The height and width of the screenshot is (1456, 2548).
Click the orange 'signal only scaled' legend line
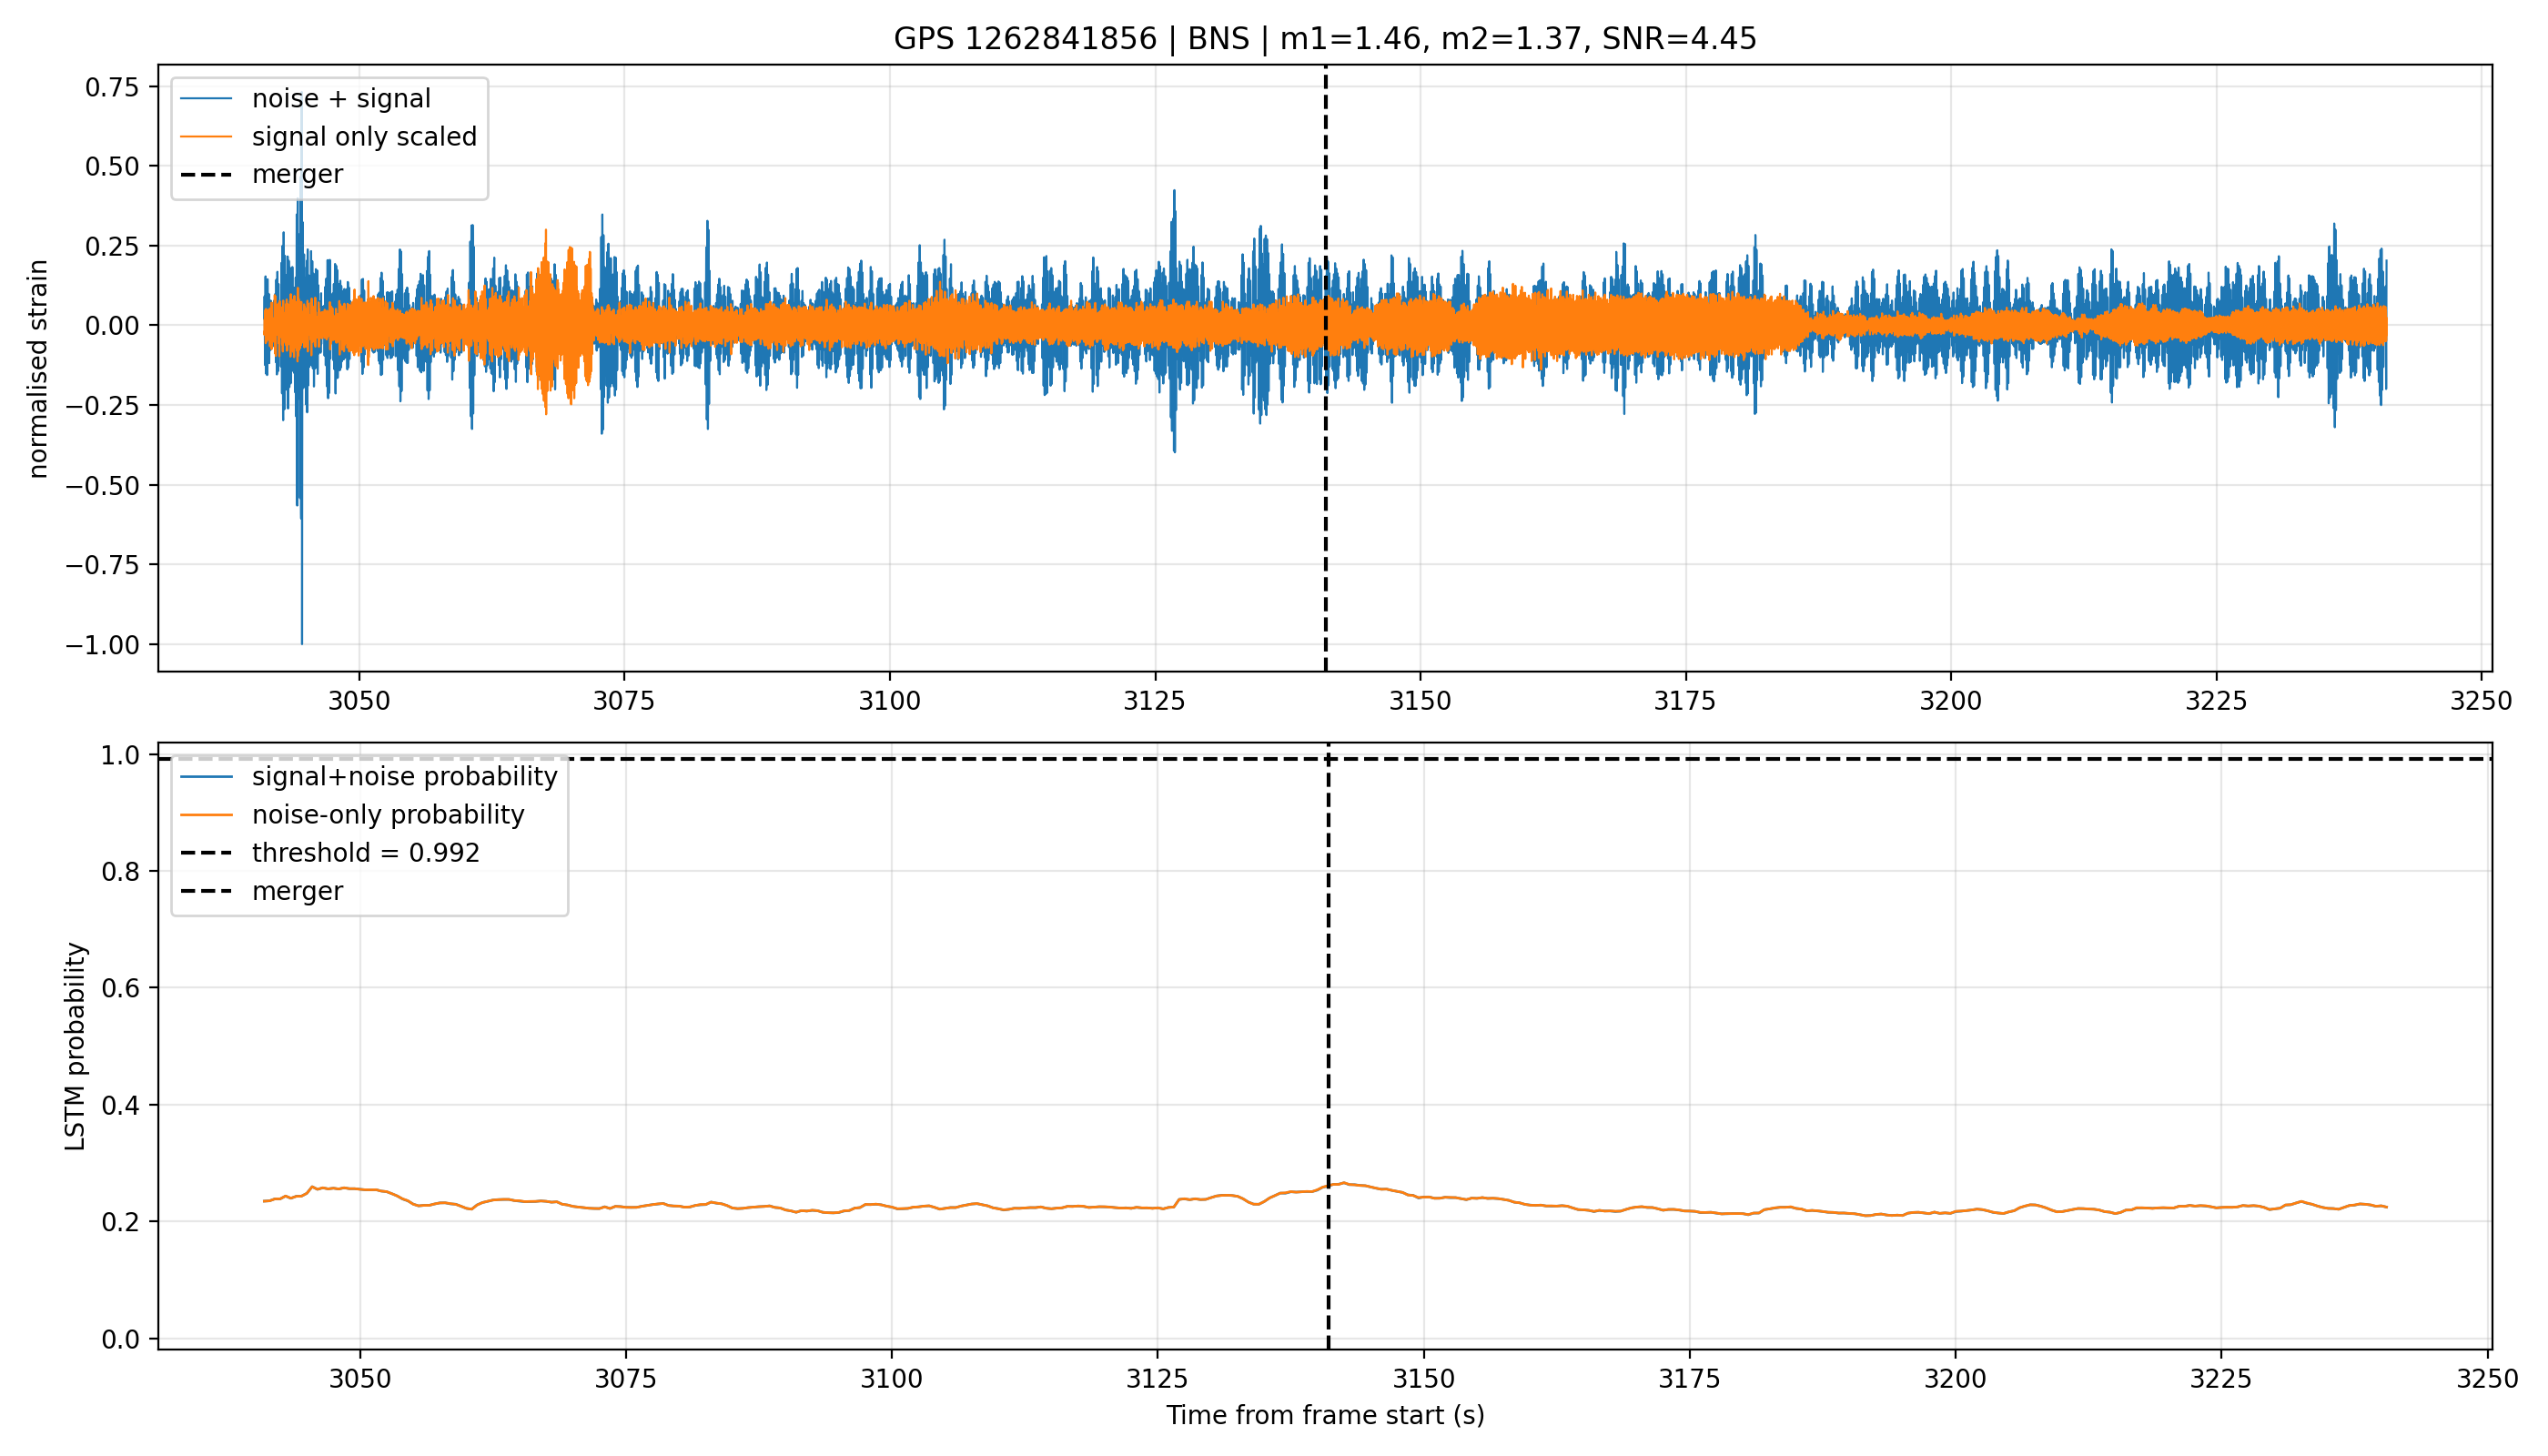(206, 137)
